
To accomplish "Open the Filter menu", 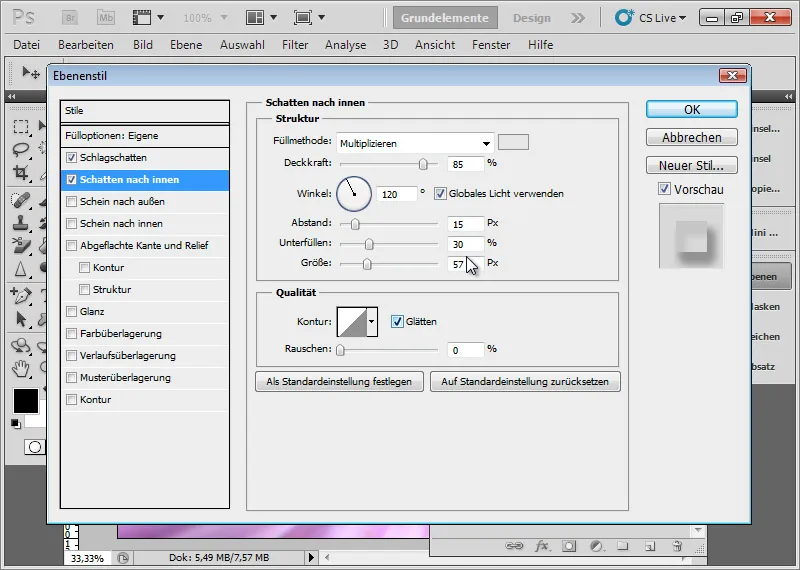I will [x=295, y=45].
